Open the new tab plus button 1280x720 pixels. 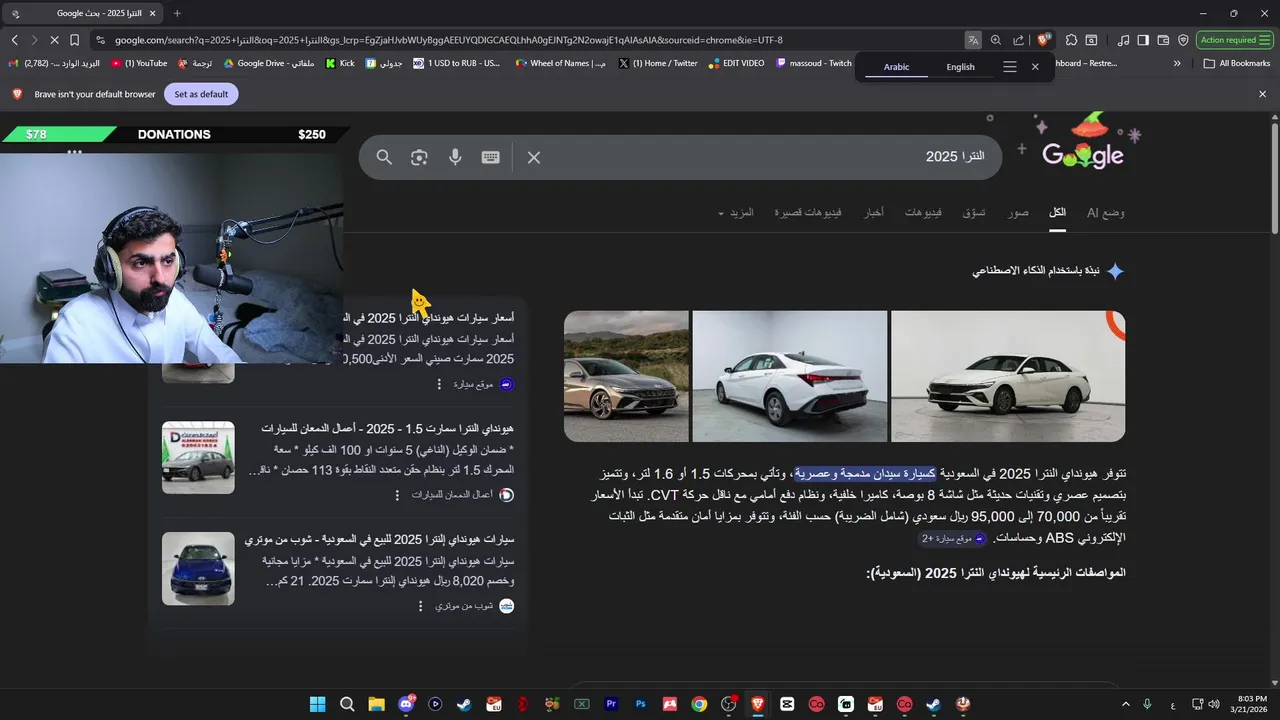177,13
